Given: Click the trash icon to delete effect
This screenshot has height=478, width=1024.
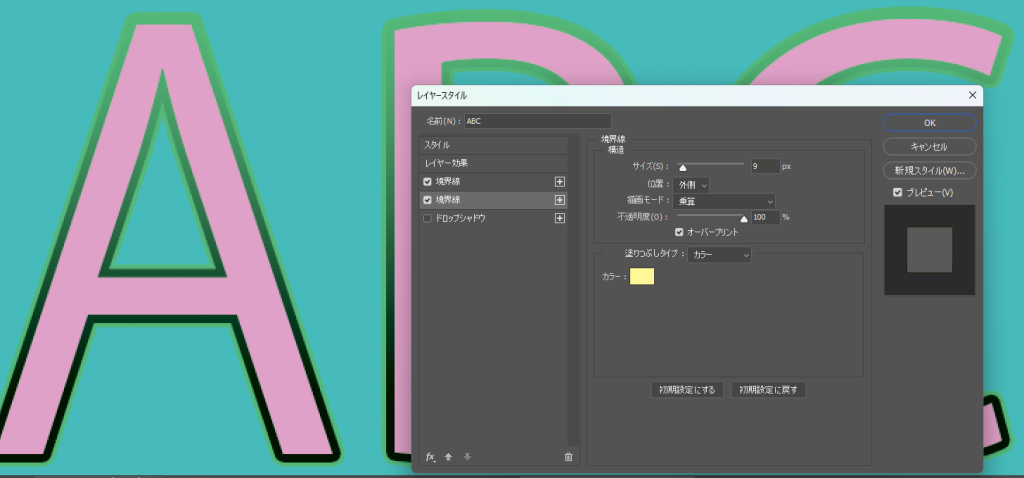Looking at the screenshot, I should (568, 457).
